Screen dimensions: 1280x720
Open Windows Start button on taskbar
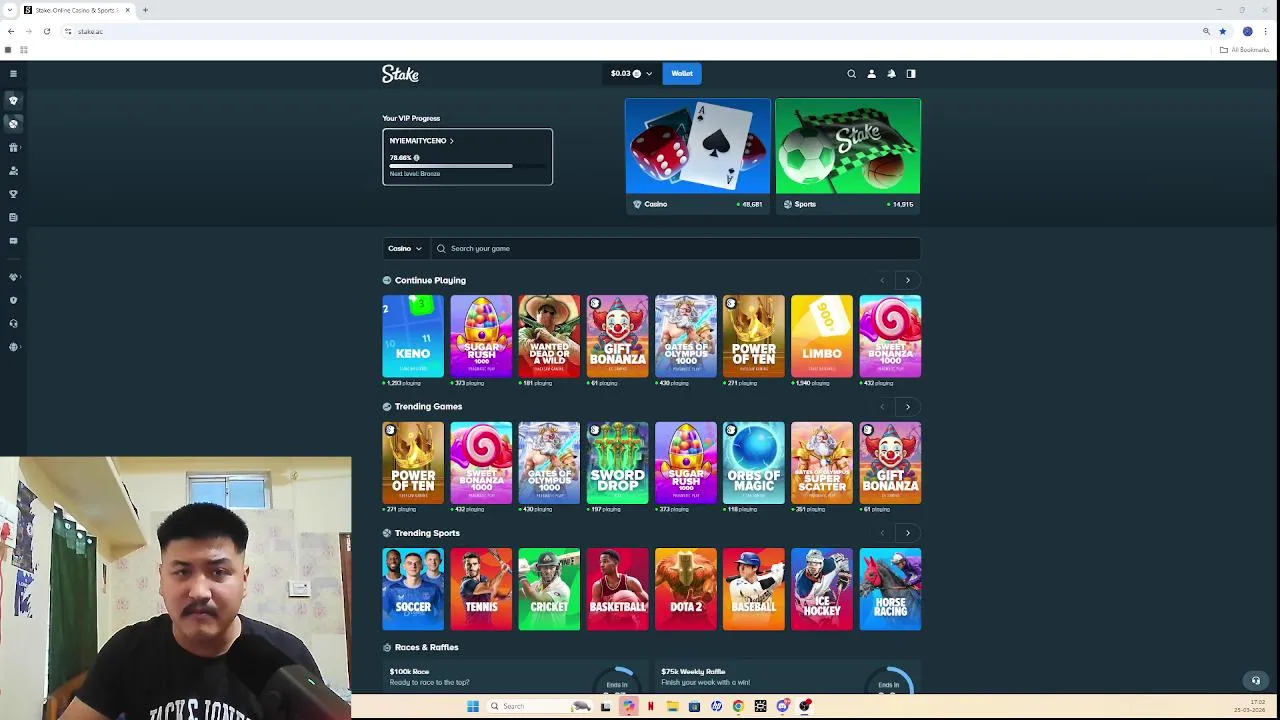[x=472, y=706]
